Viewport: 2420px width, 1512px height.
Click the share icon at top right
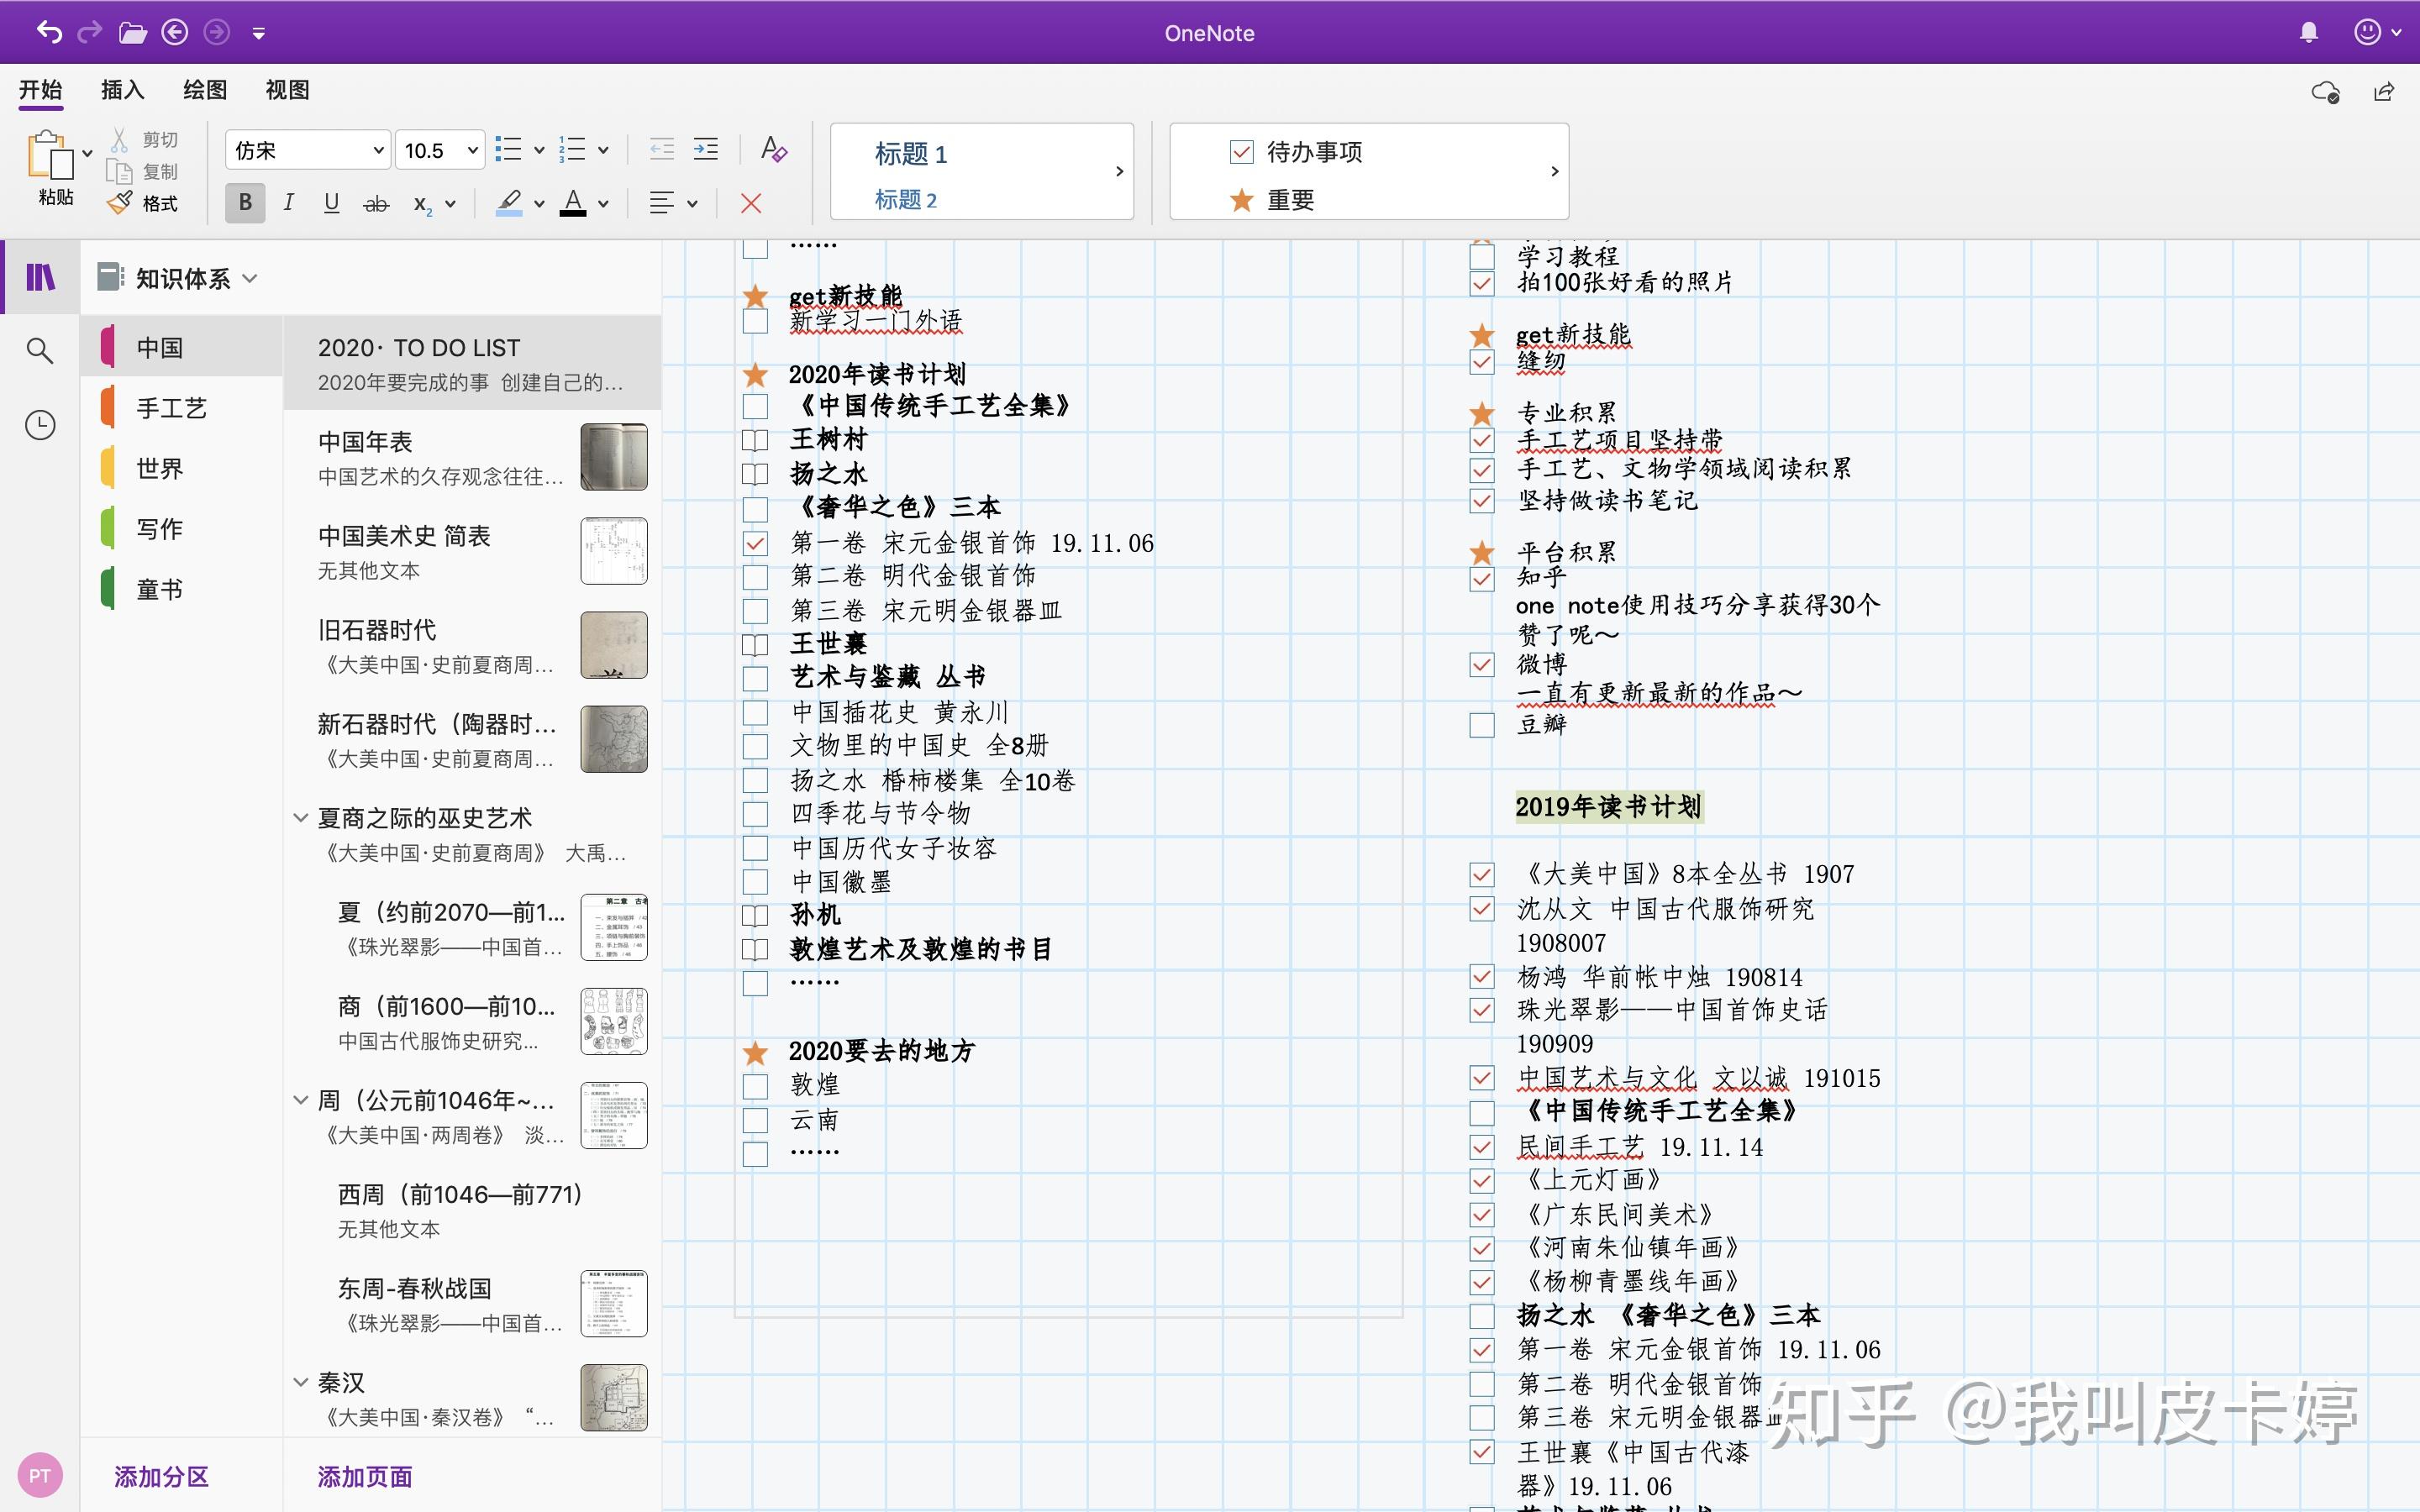[x=2384, y=92]
